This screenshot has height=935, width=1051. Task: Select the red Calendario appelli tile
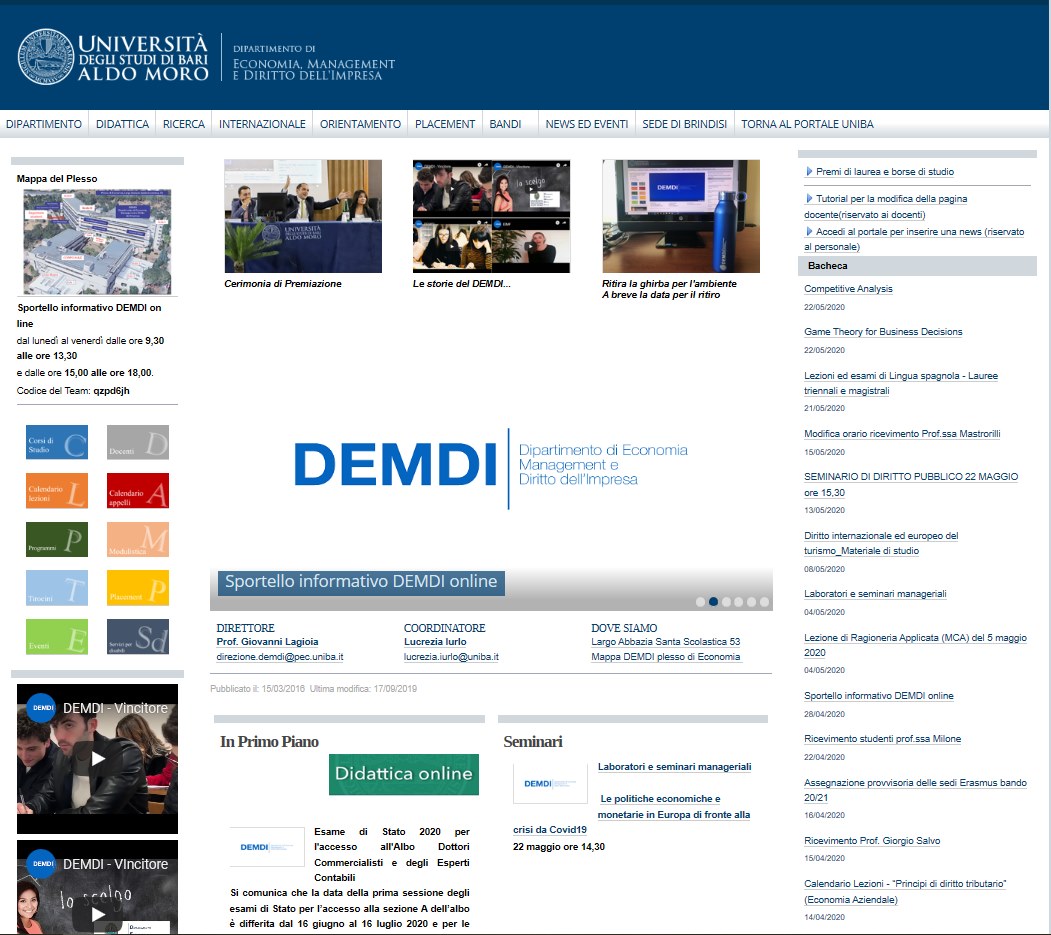pyautogui.click(x=137, y=490)
